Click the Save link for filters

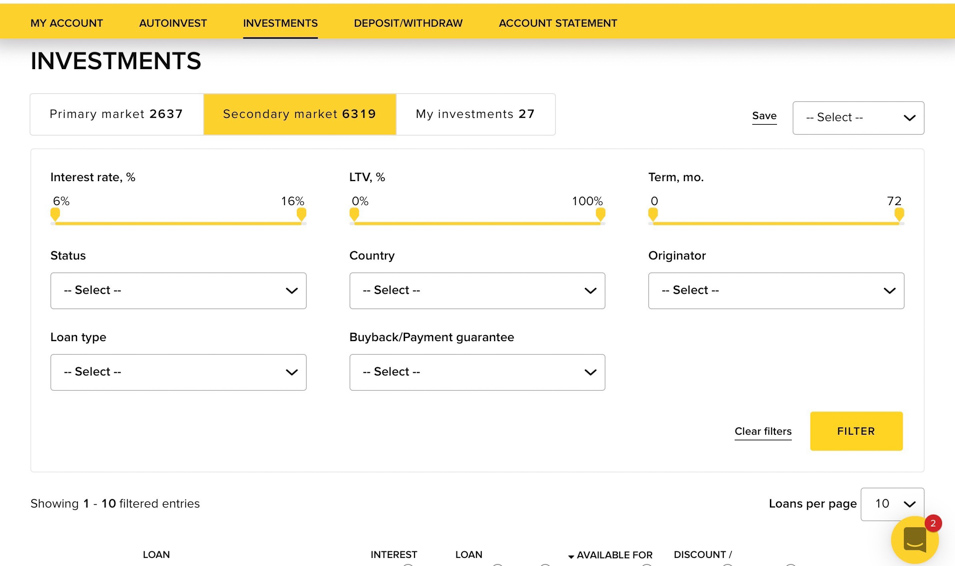764,116
